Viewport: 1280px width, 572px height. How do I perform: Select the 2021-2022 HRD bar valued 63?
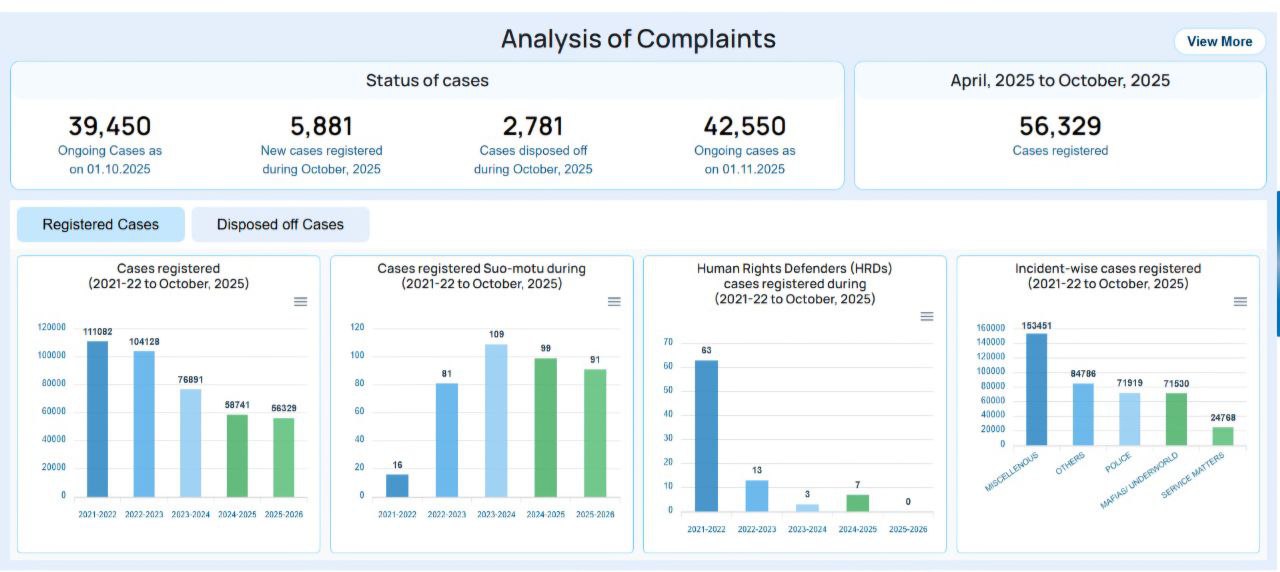click(x=706, y=436)
